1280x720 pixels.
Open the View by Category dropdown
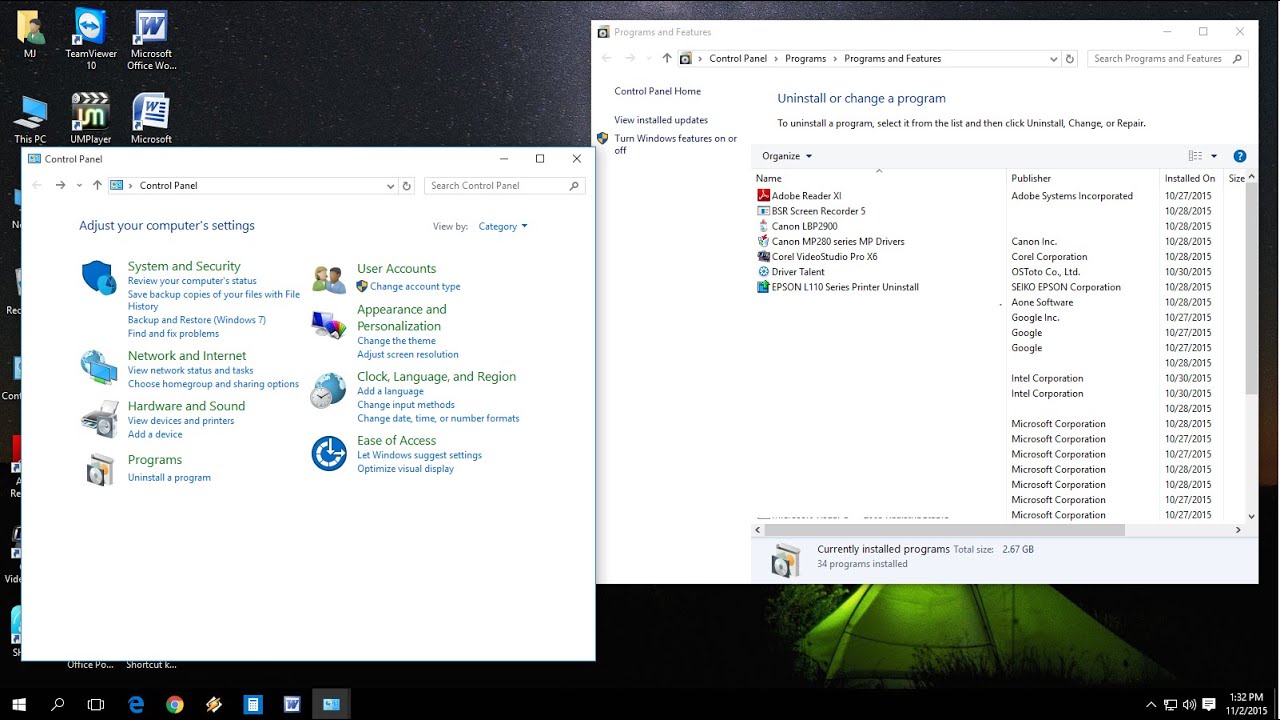[x=503, y=226]
